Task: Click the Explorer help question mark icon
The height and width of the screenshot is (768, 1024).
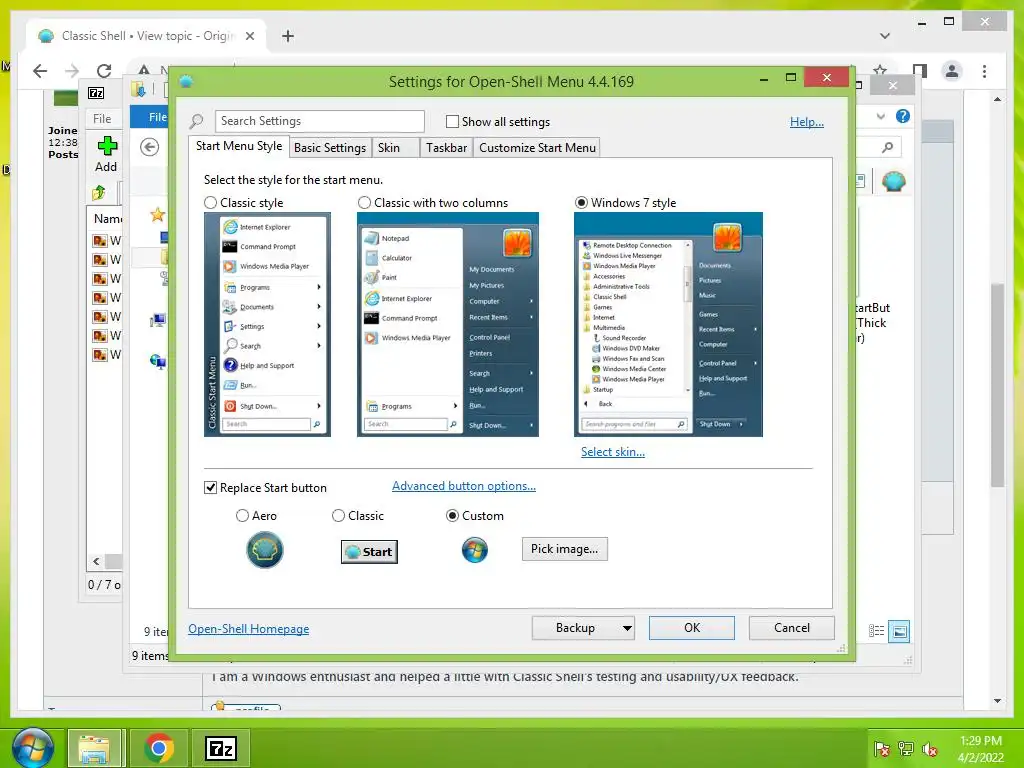Action: pos(903,116)
